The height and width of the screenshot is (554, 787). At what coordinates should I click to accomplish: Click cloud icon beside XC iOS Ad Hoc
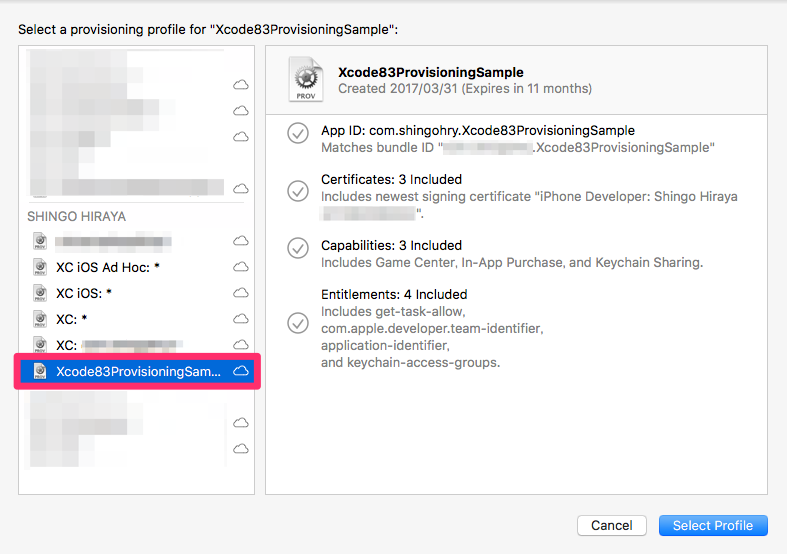tap(241, 266)
